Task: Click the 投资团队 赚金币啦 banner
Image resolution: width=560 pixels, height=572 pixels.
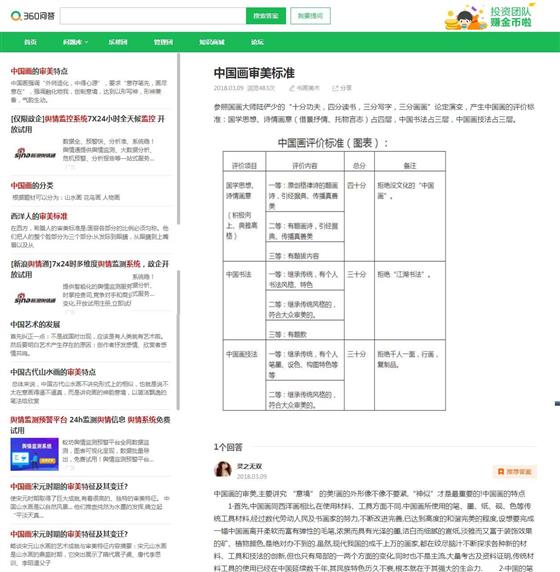Action: (x=489, y=16)
